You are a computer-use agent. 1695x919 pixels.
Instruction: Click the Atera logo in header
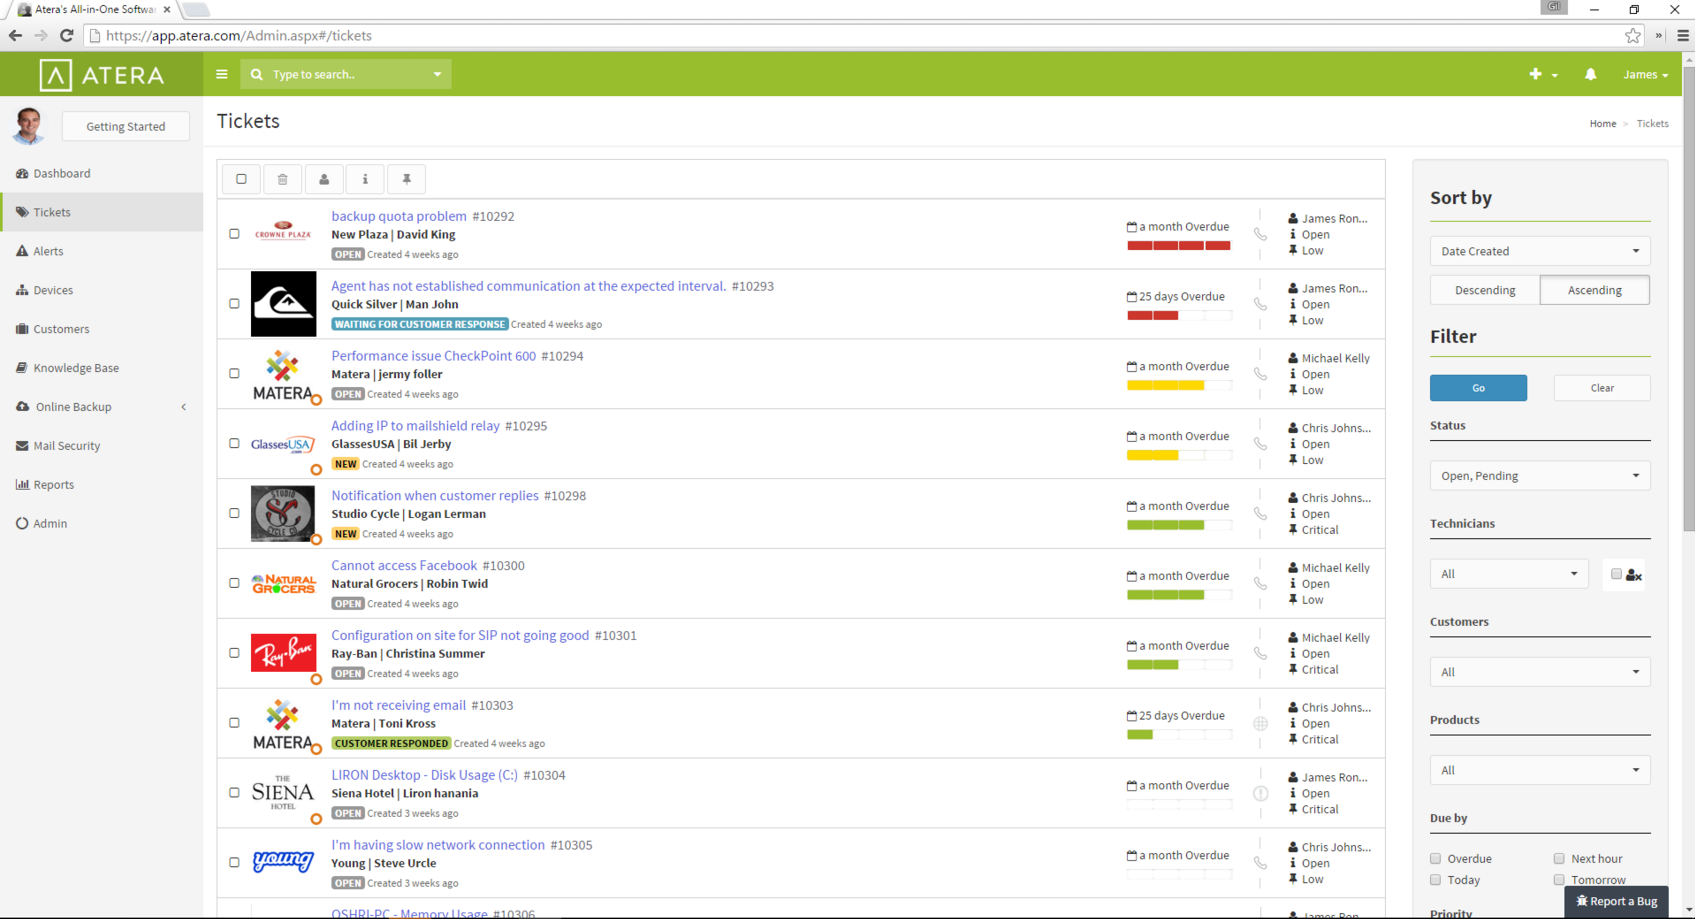(x=102, y=75)
